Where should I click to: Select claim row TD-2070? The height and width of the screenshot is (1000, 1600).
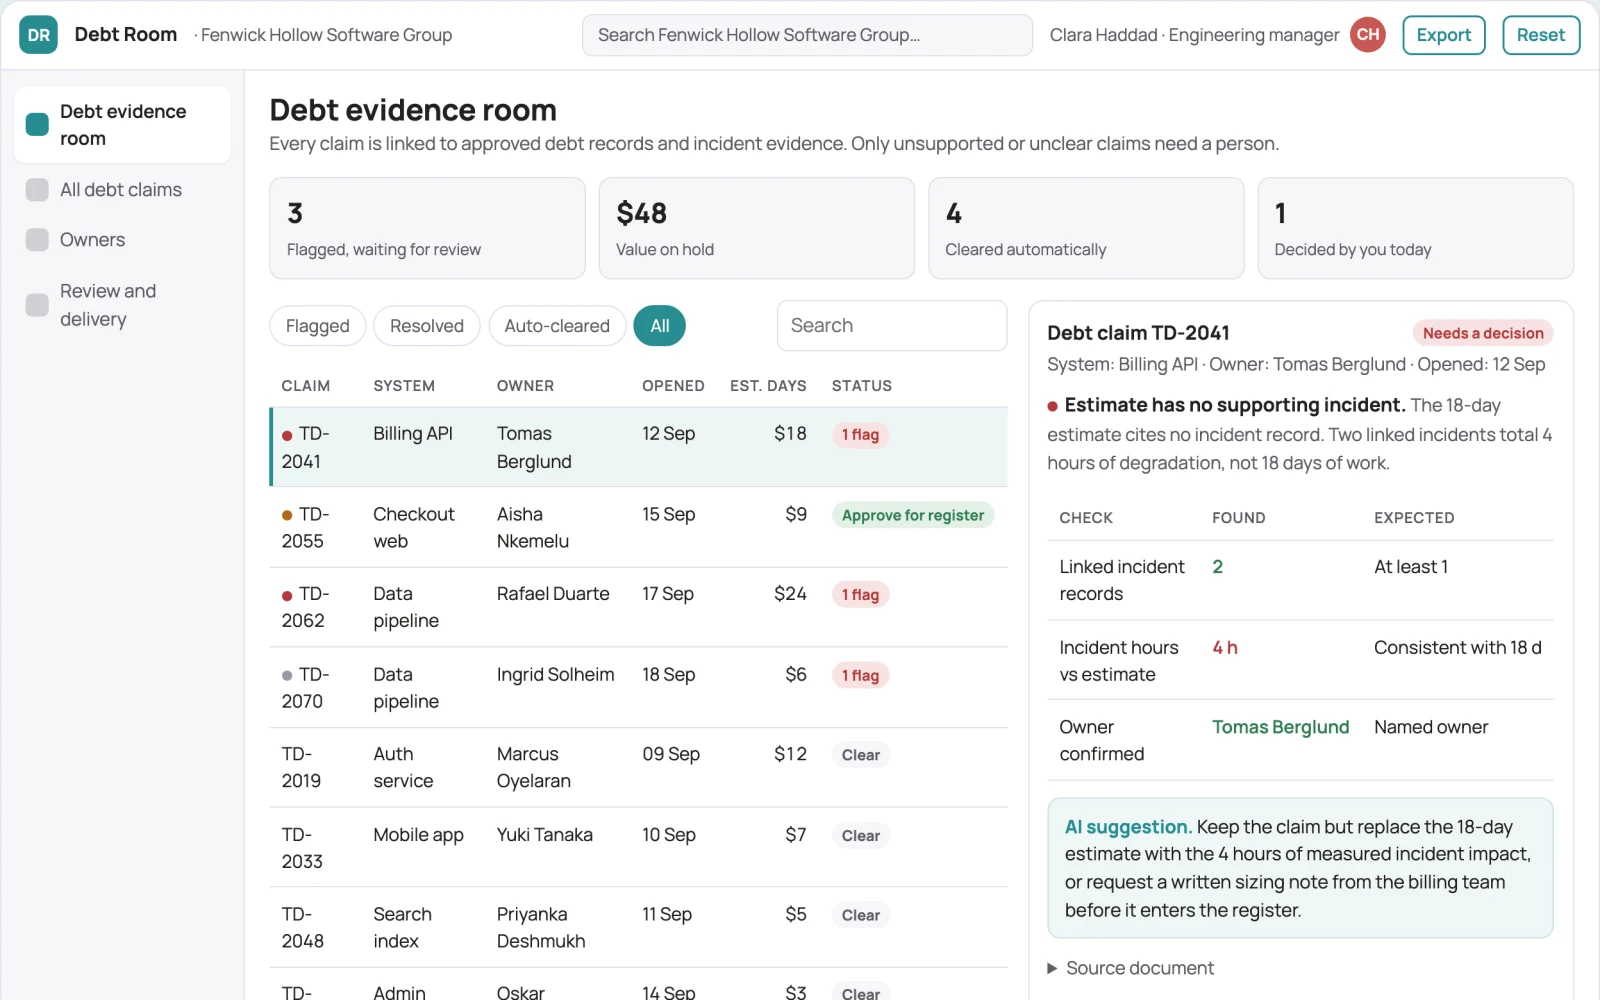pyautogui.click(x=639, y=687)
